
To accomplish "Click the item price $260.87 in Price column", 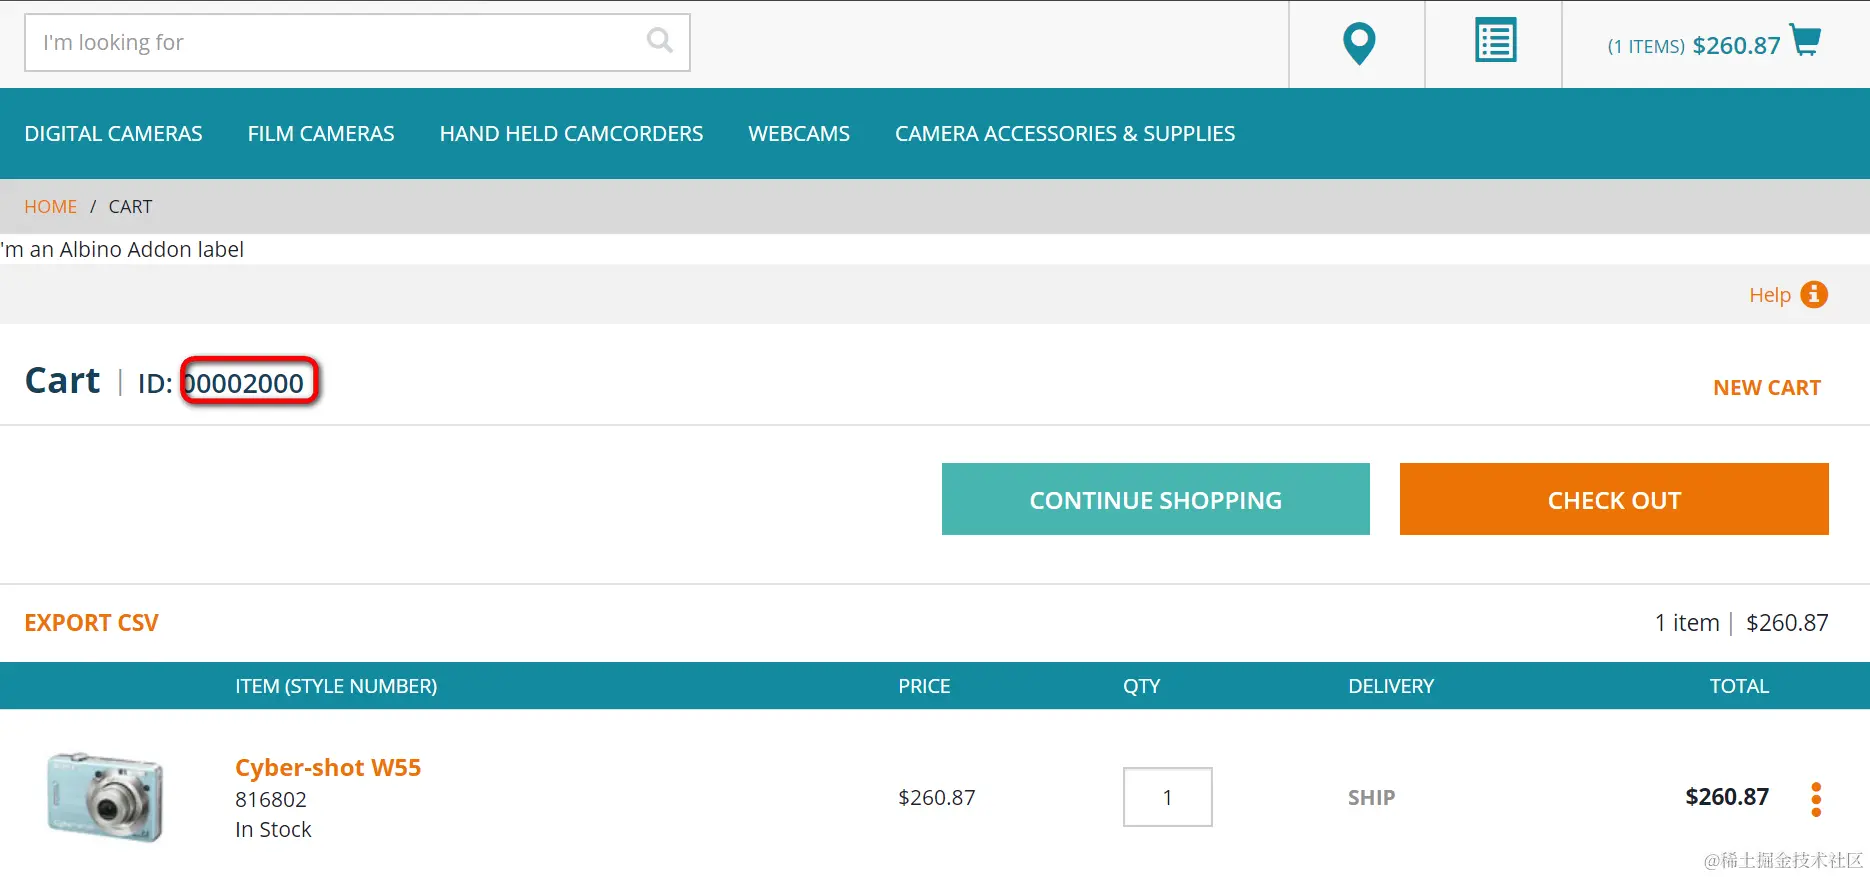I will click(x=936, y=798).
